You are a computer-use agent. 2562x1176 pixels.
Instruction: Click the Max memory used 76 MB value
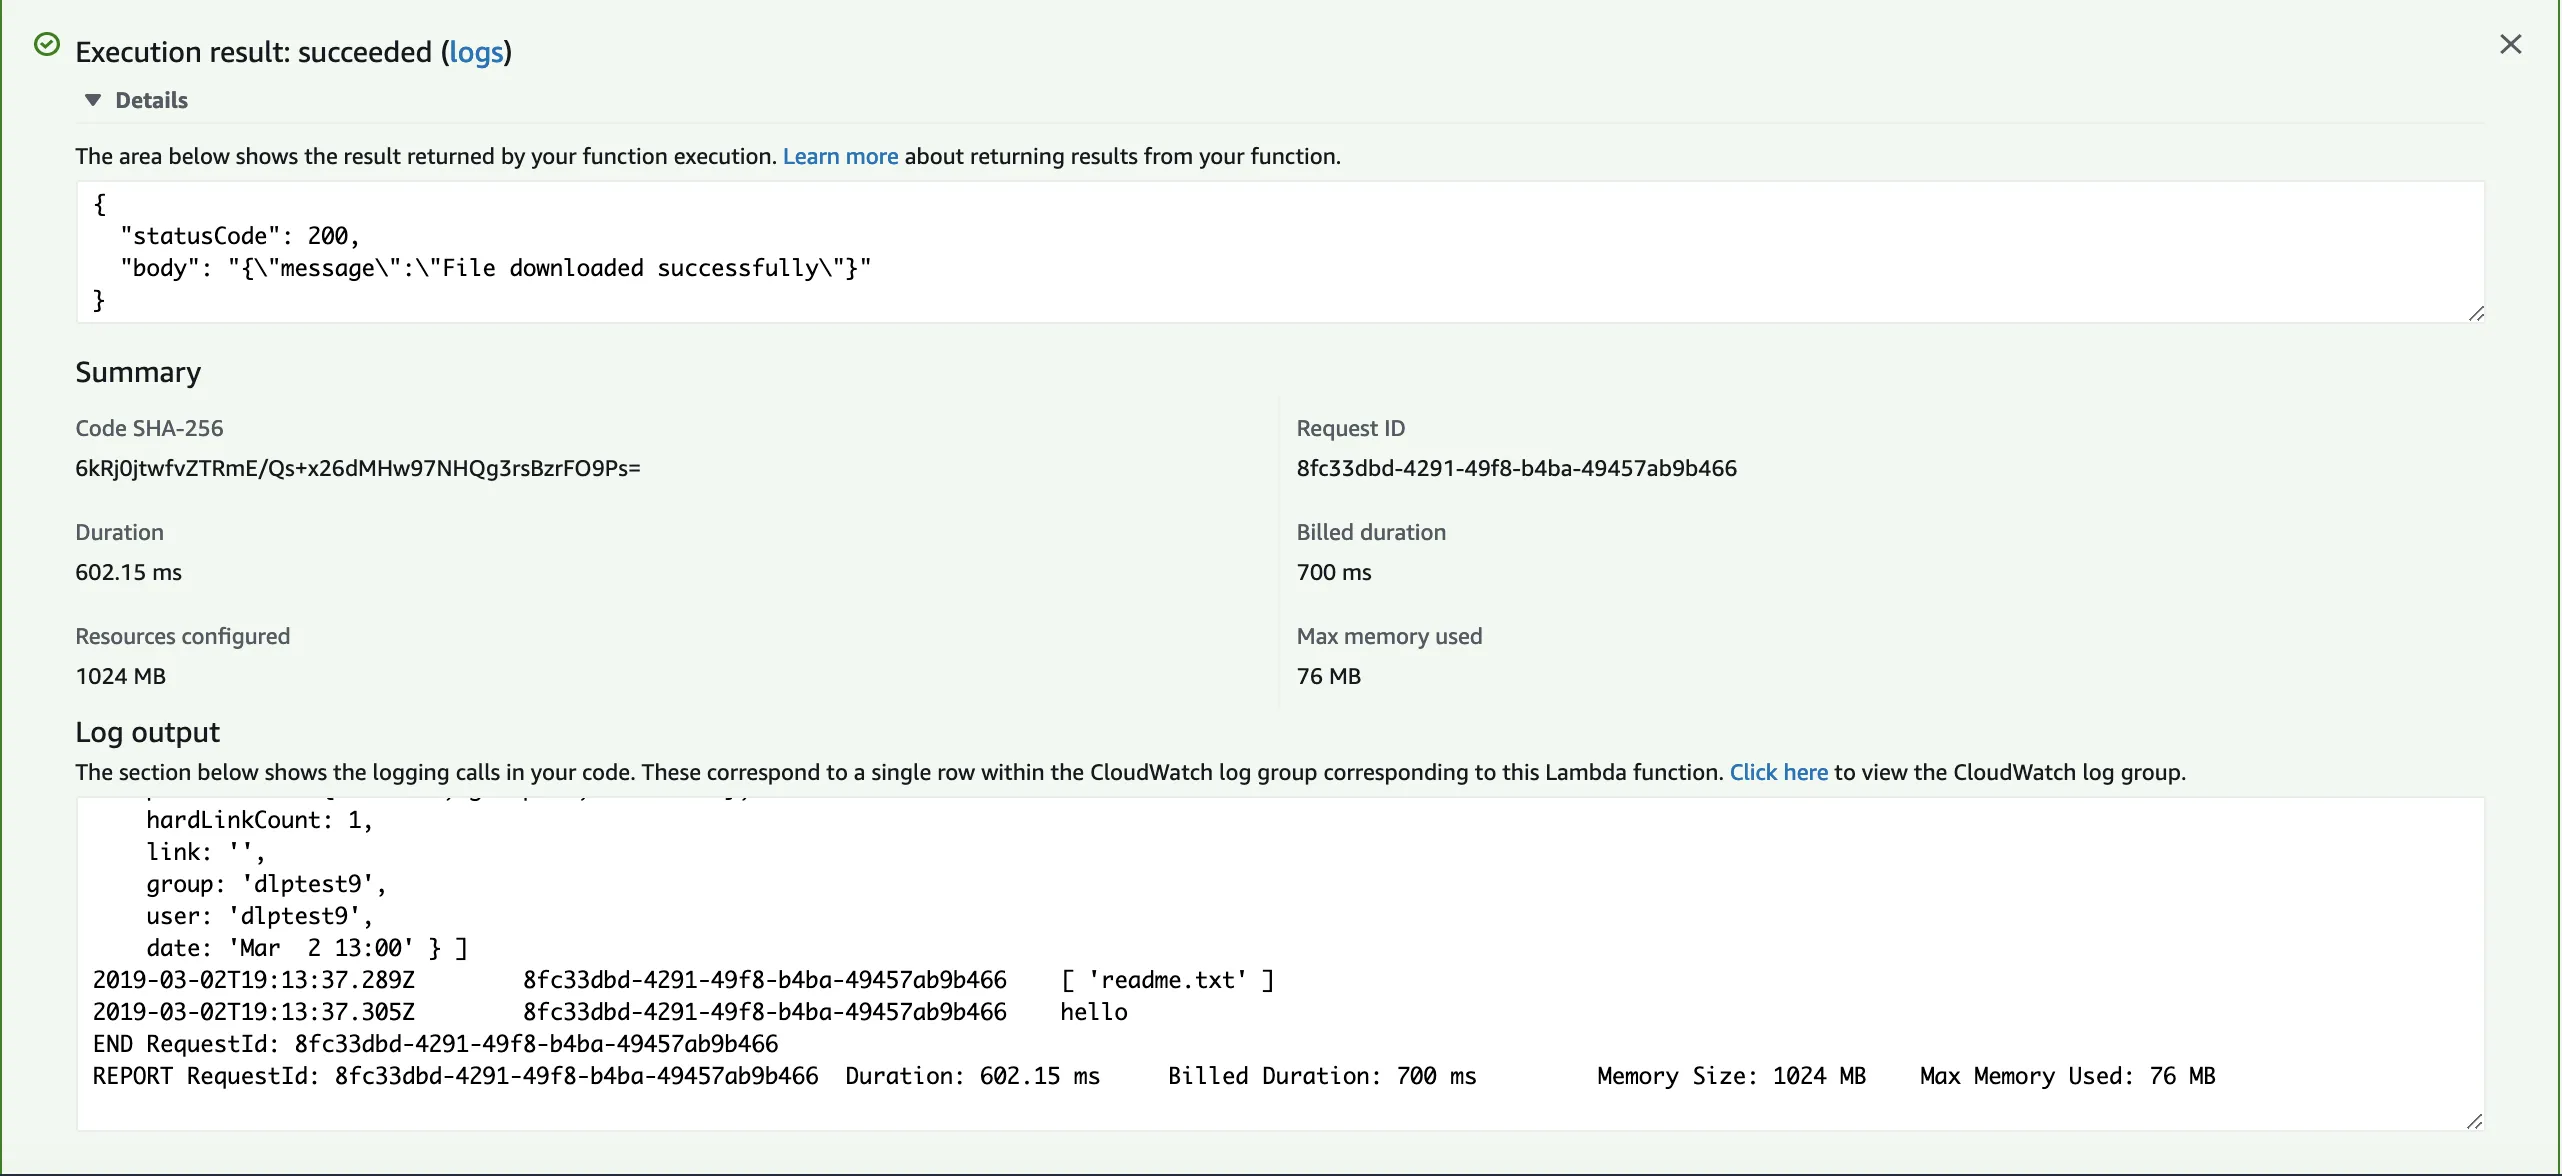click(1328, 676)
